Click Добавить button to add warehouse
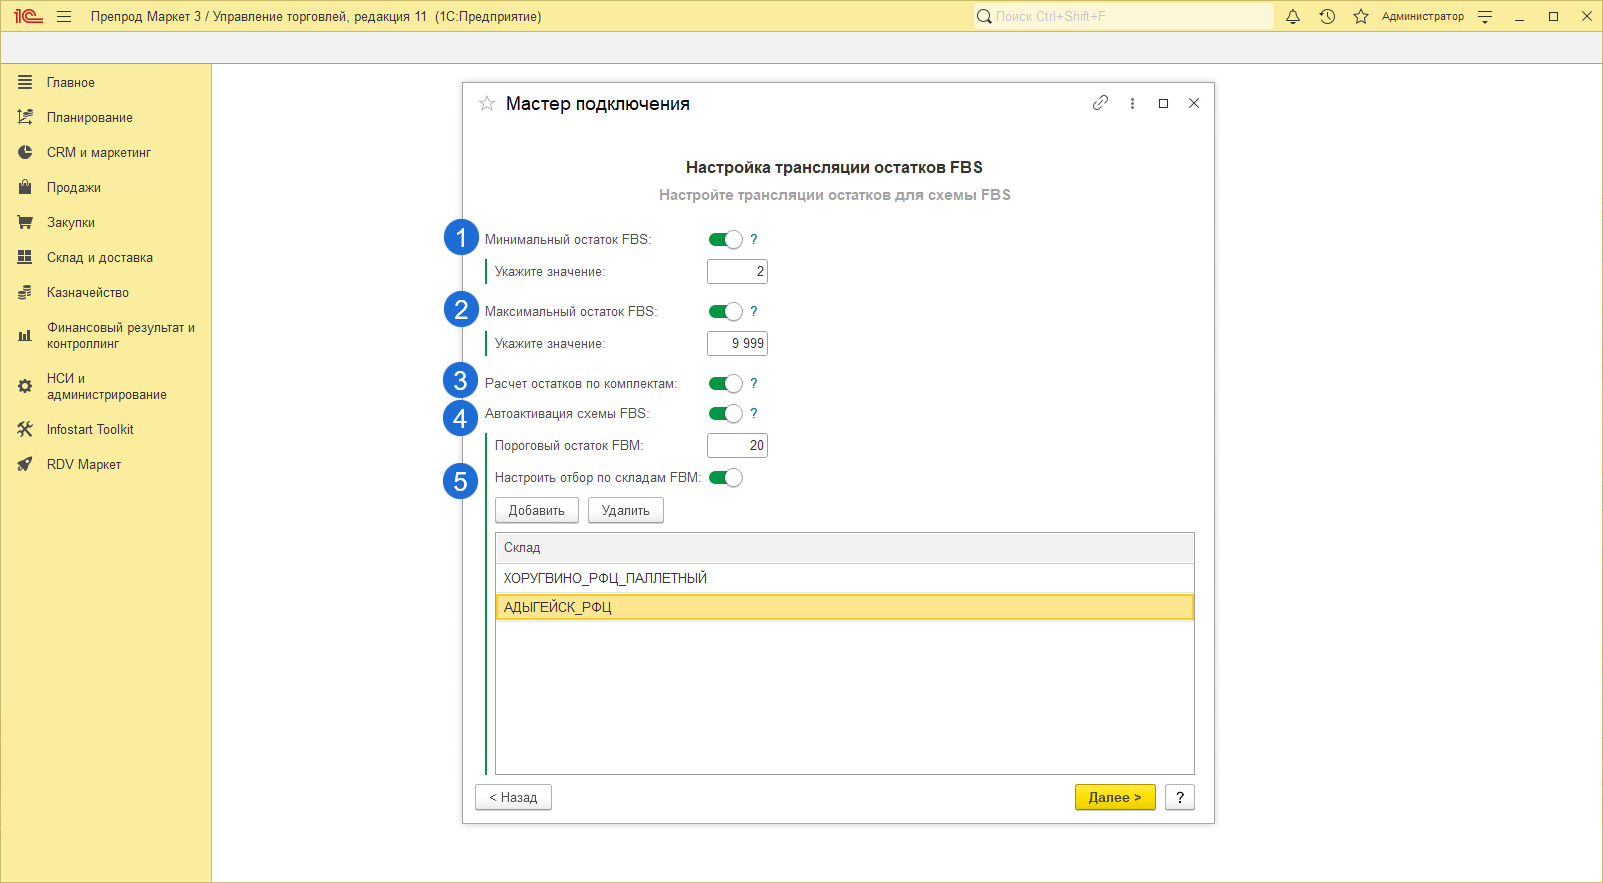 coord(537,510)
